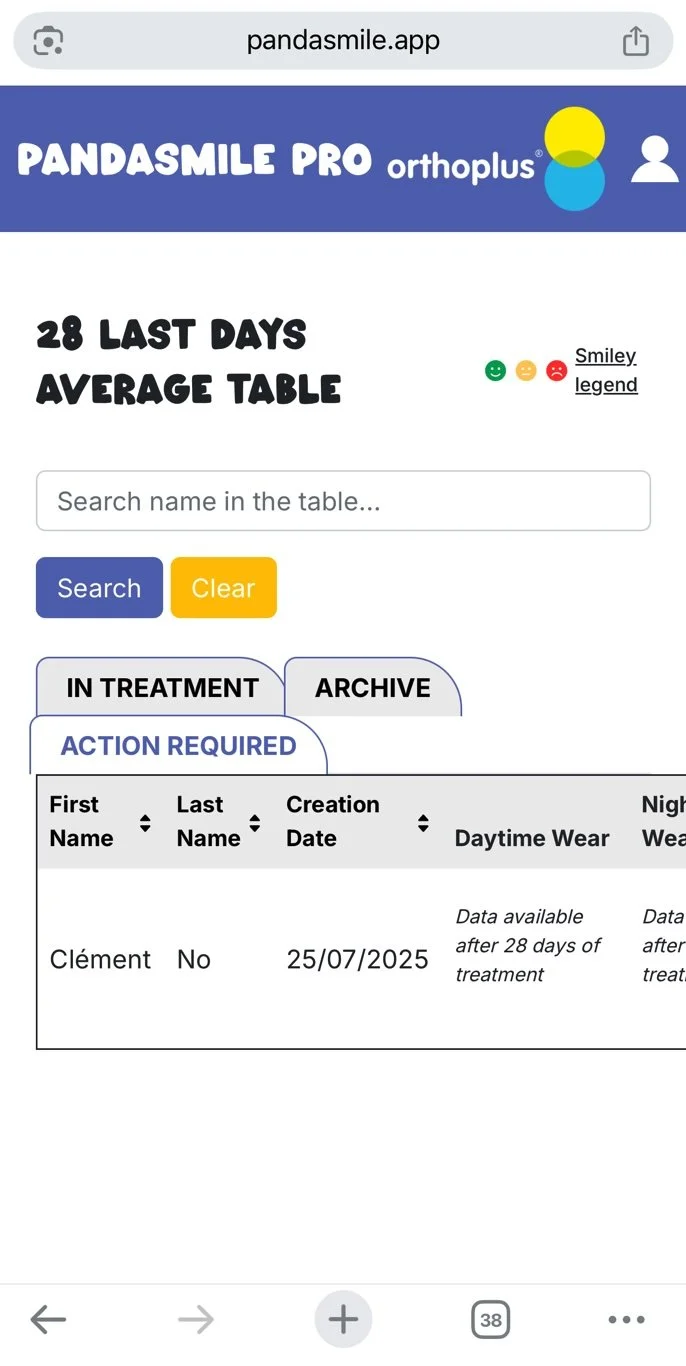This screenshot has height=1366, width=686.
Task: Tap the browser share icon
Action: [636, 41]
